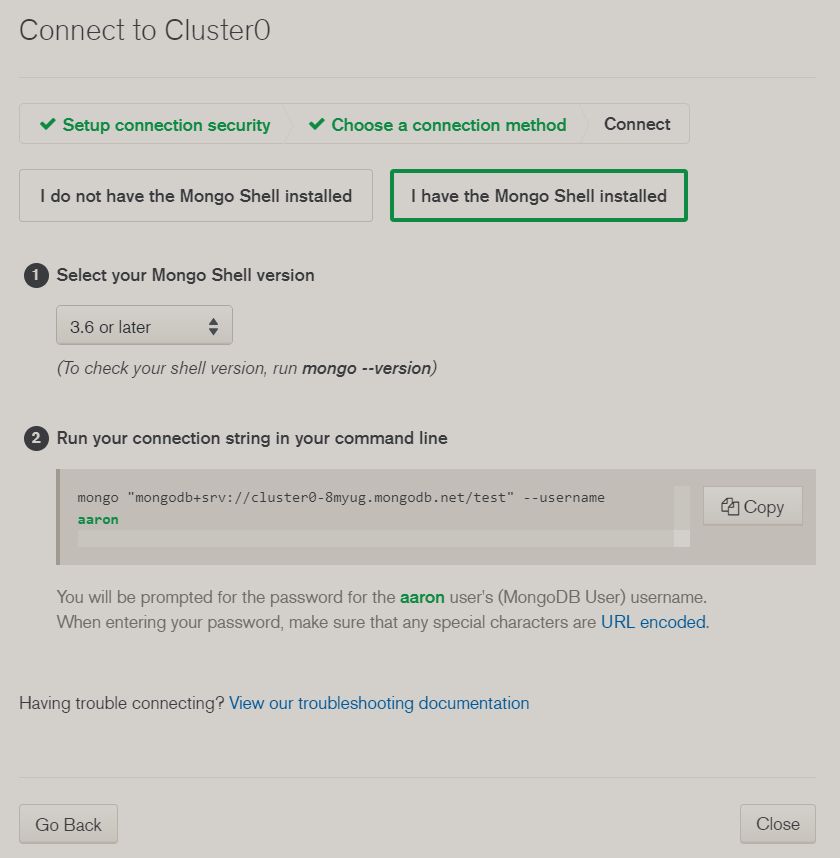Click the up-down arrows on the version selector

tap(213, 326)
